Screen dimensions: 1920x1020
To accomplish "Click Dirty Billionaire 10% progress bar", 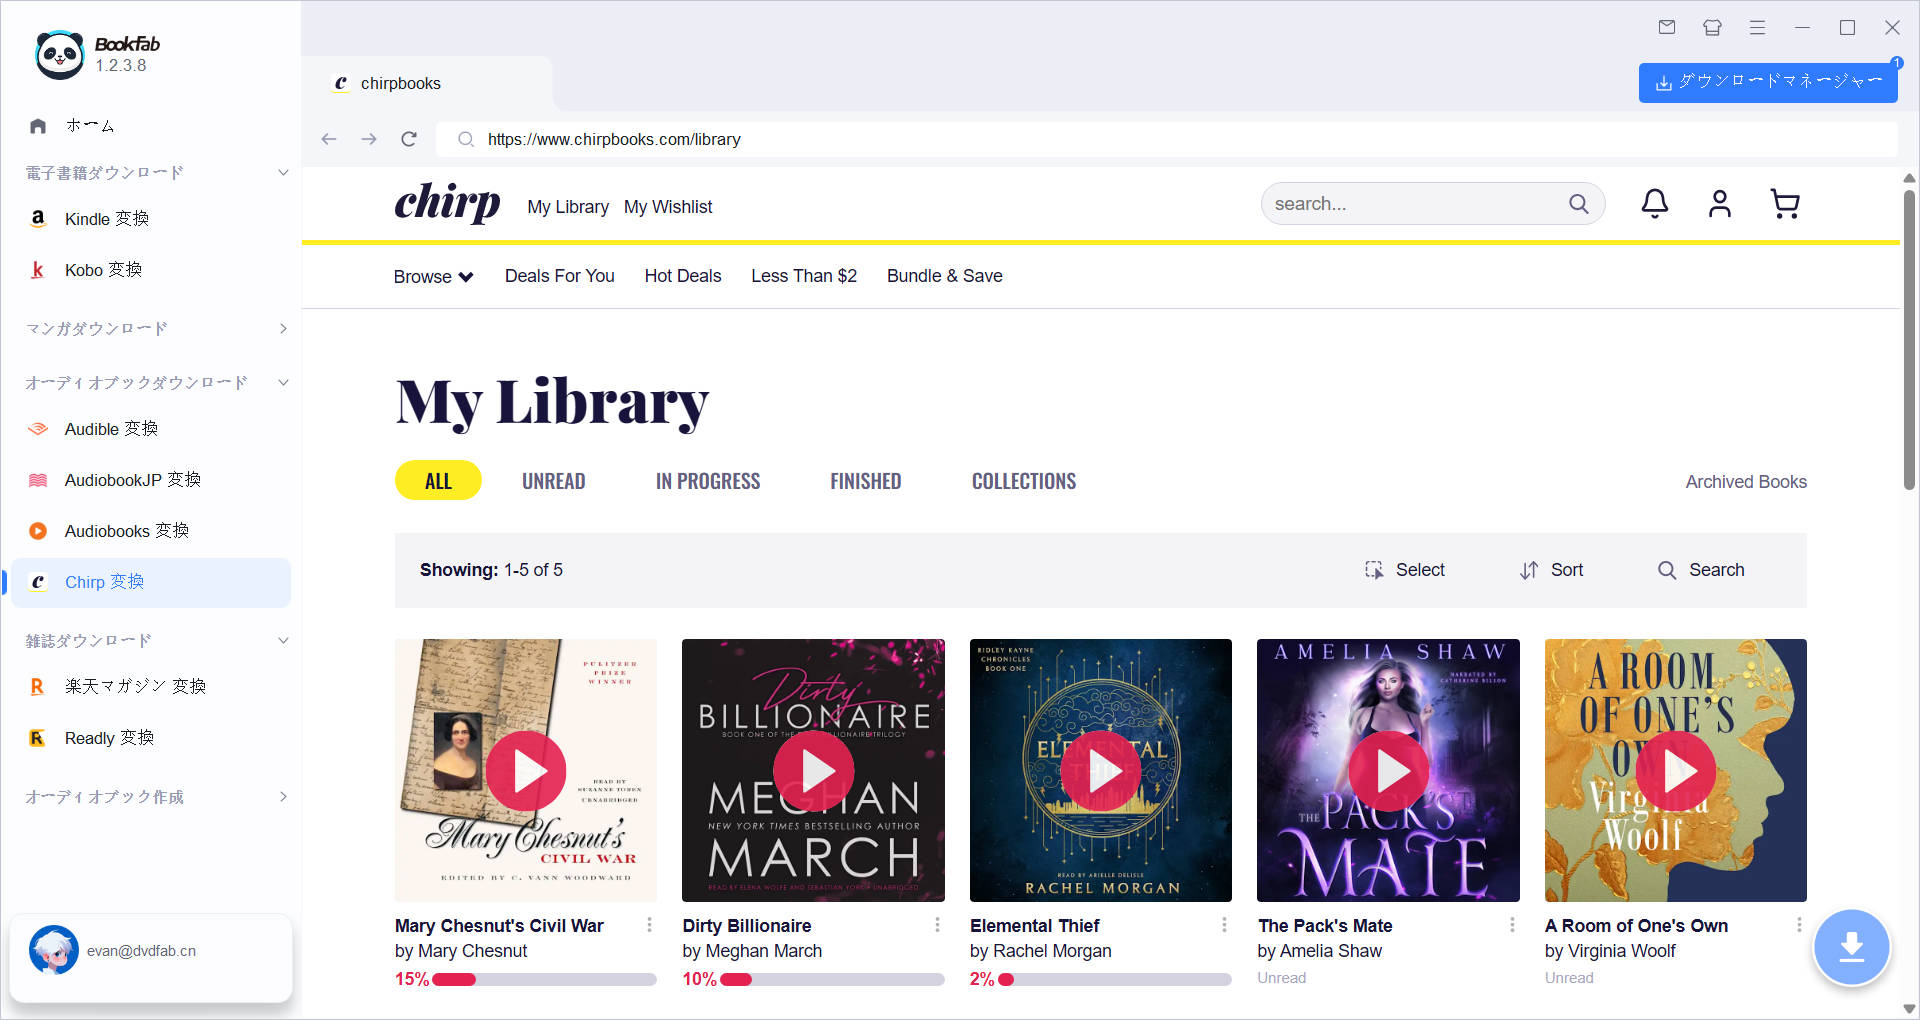I will tap(832, 980).
